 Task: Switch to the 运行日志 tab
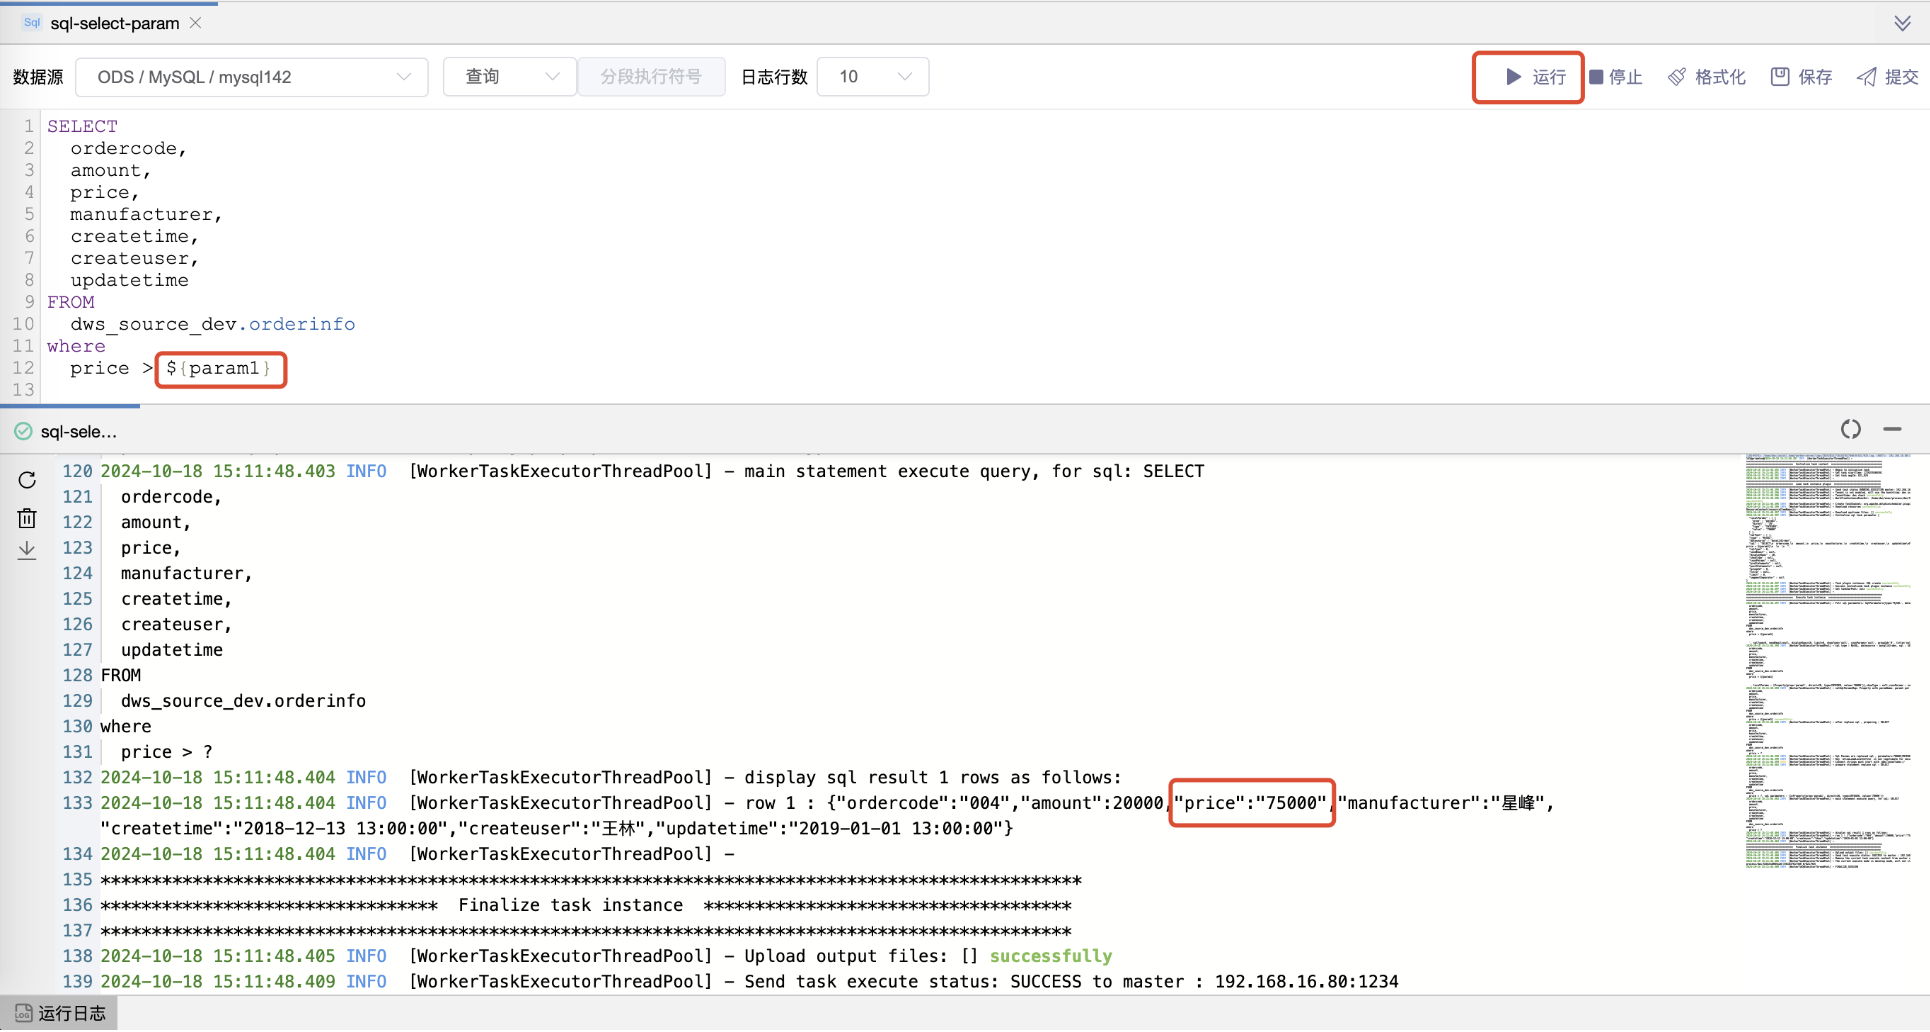(x=60, y=1013)
